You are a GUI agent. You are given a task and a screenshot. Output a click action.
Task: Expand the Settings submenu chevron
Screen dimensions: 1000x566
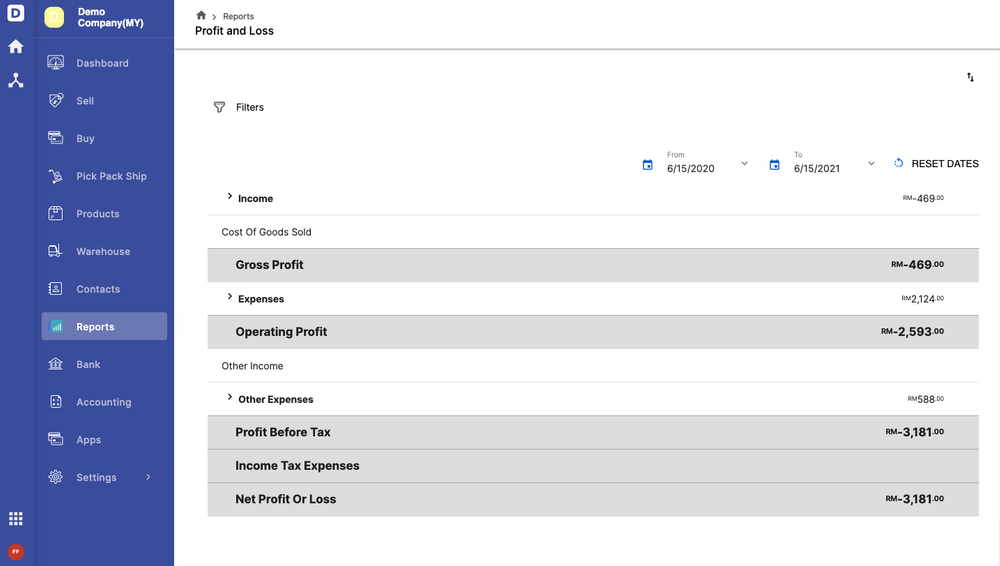(148, 477)
